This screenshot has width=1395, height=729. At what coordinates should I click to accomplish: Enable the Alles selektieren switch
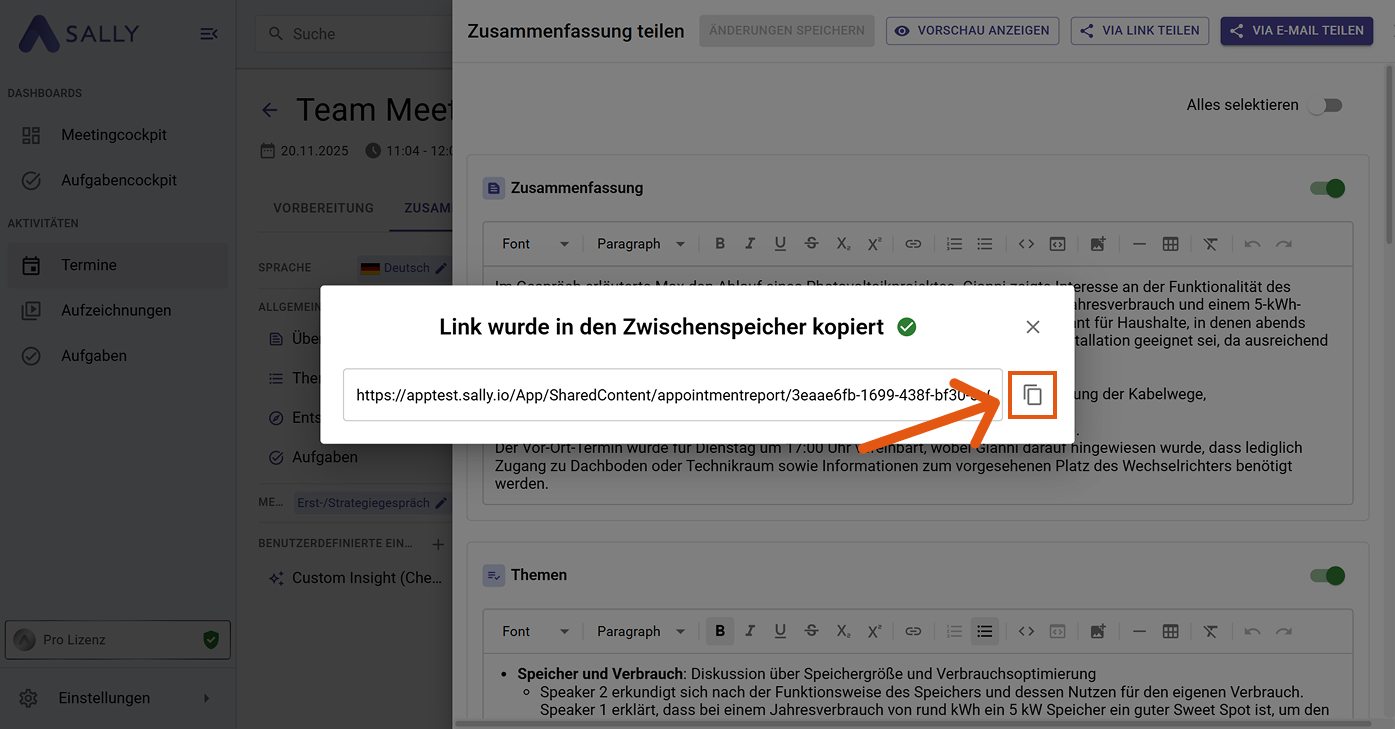pyautogui.click(x=1325, y=105)
